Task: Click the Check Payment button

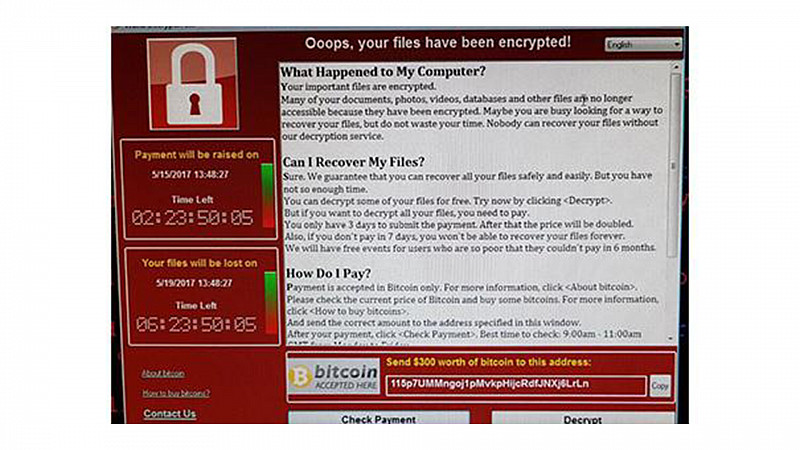Action: (x=379, y=418)
